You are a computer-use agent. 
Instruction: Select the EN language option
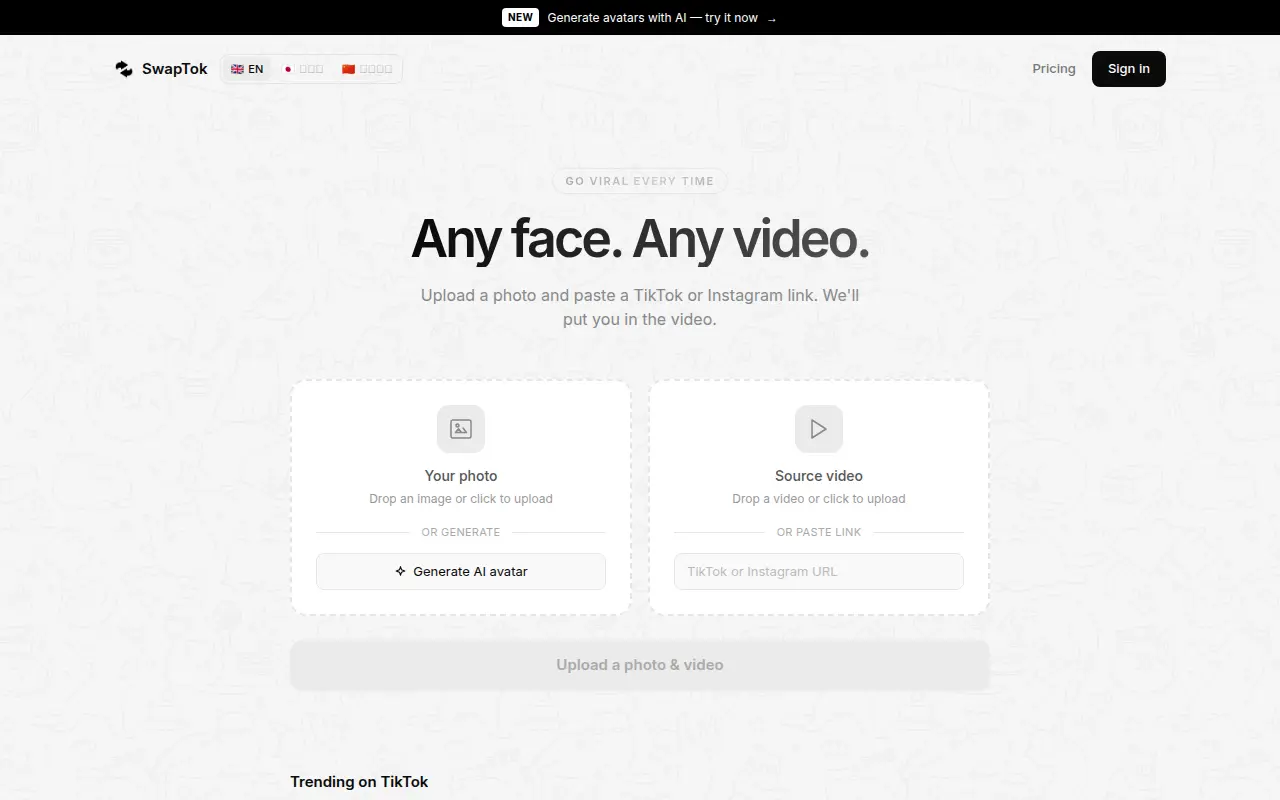(247, 69)
